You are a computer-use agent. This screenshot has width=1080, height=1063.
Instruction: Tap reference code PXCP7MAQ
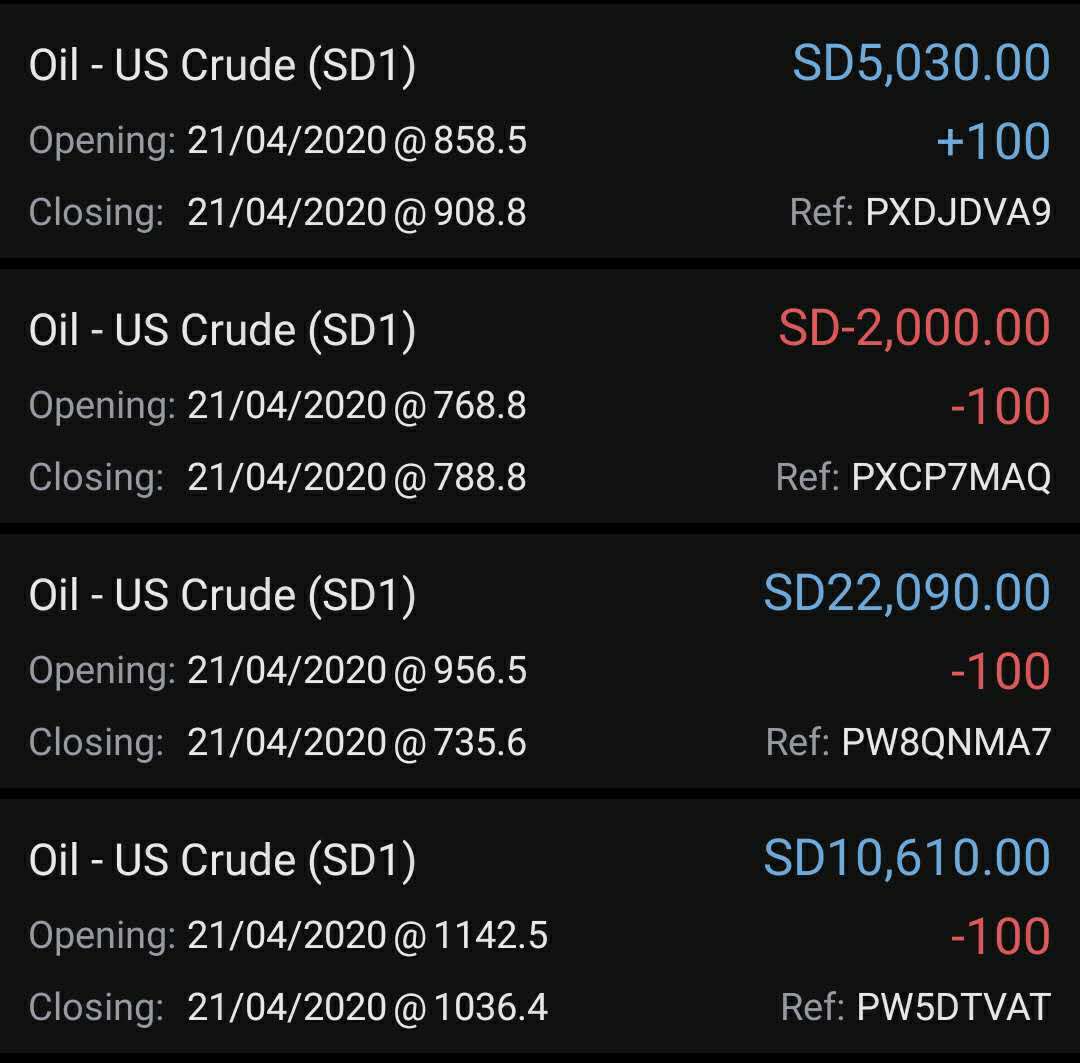pos(950,477)
